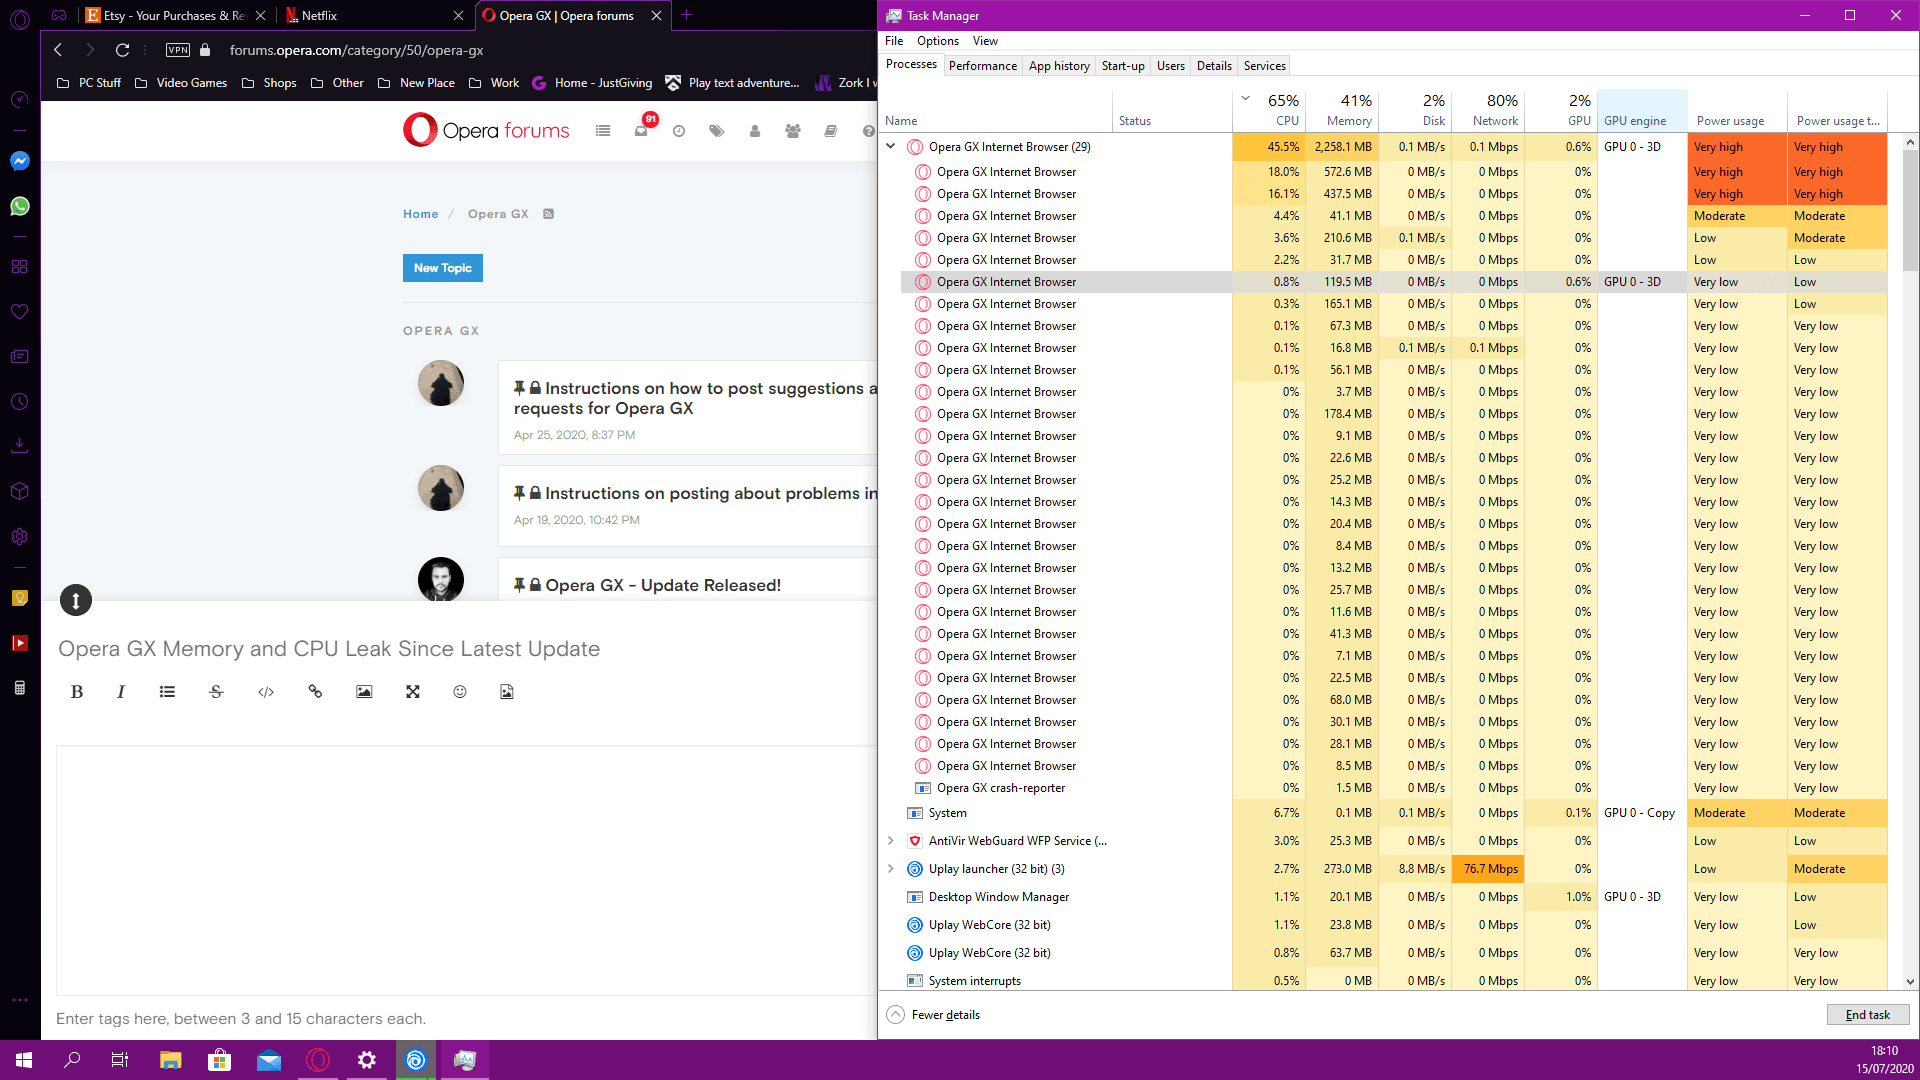Insert code block in composer
The image size is (1920, 1080).
point(266,692)
